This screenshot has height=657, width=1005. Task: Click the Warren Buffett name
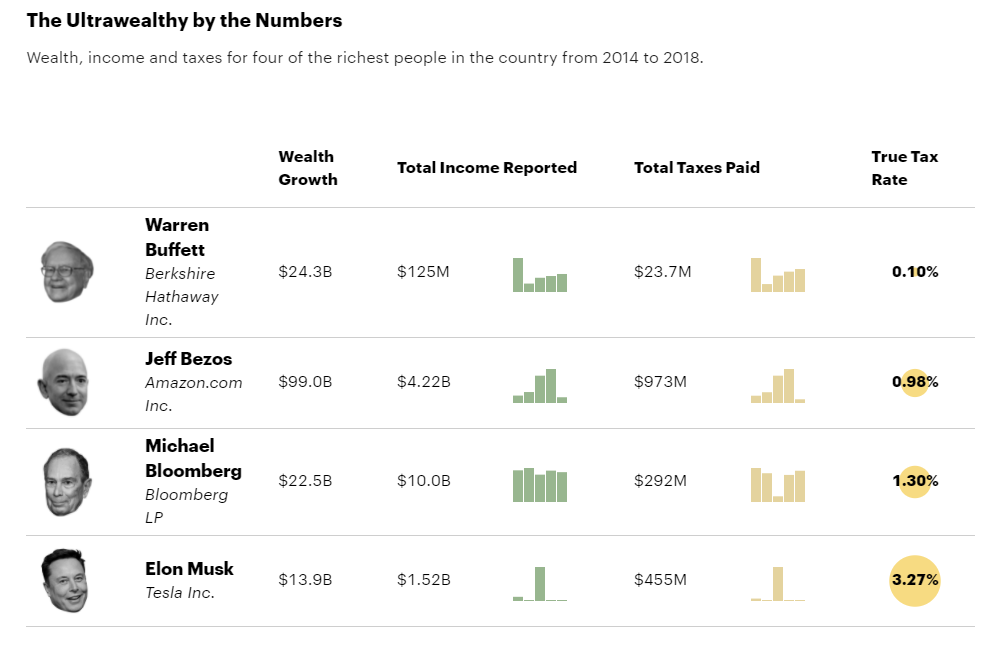pos(177,237)
